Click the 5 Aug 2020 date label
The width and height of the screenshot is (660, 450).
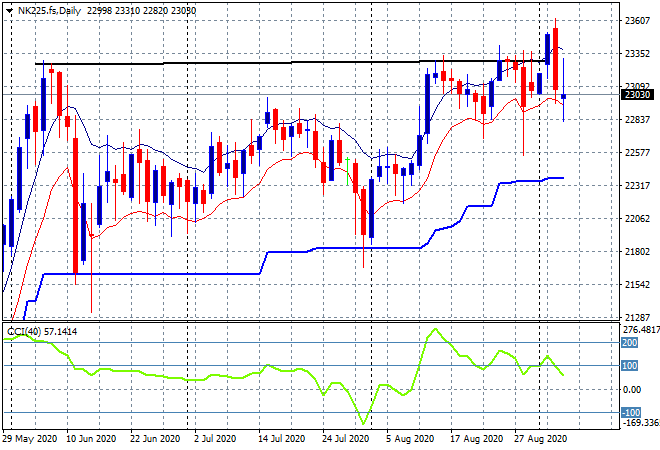(410, 439)
